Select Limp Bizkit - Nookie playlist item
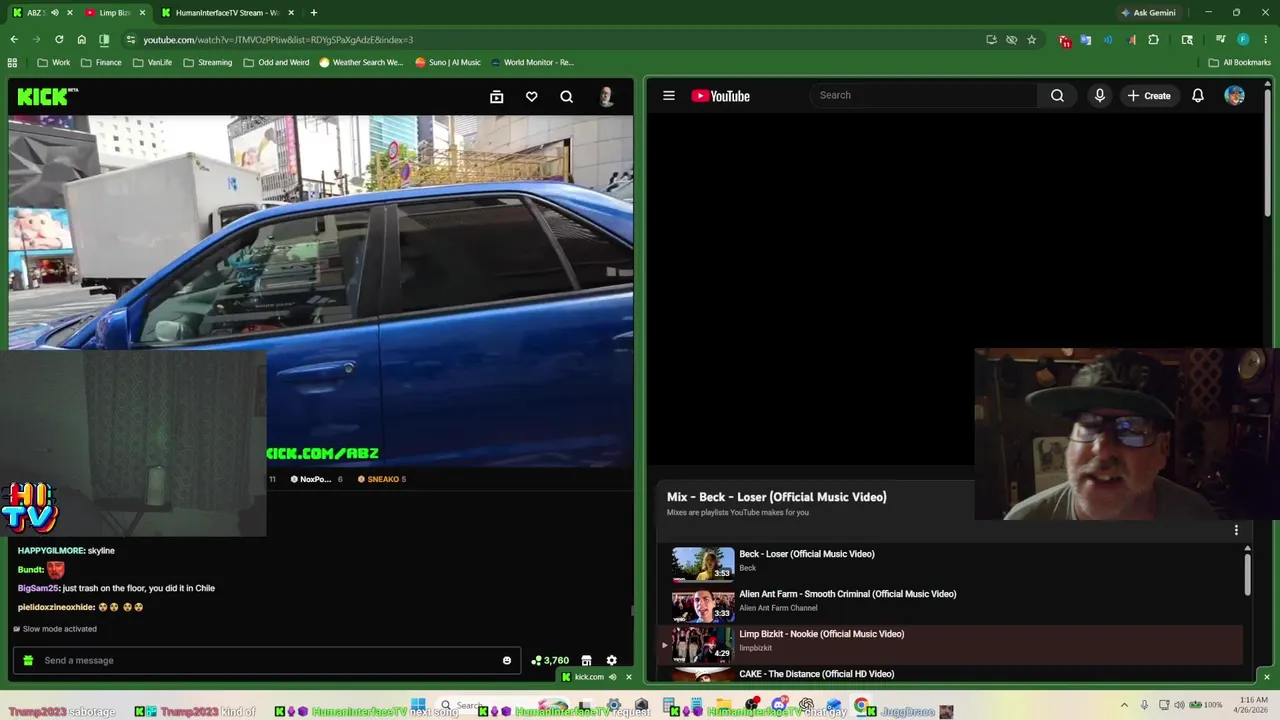 tap(950, 644)
